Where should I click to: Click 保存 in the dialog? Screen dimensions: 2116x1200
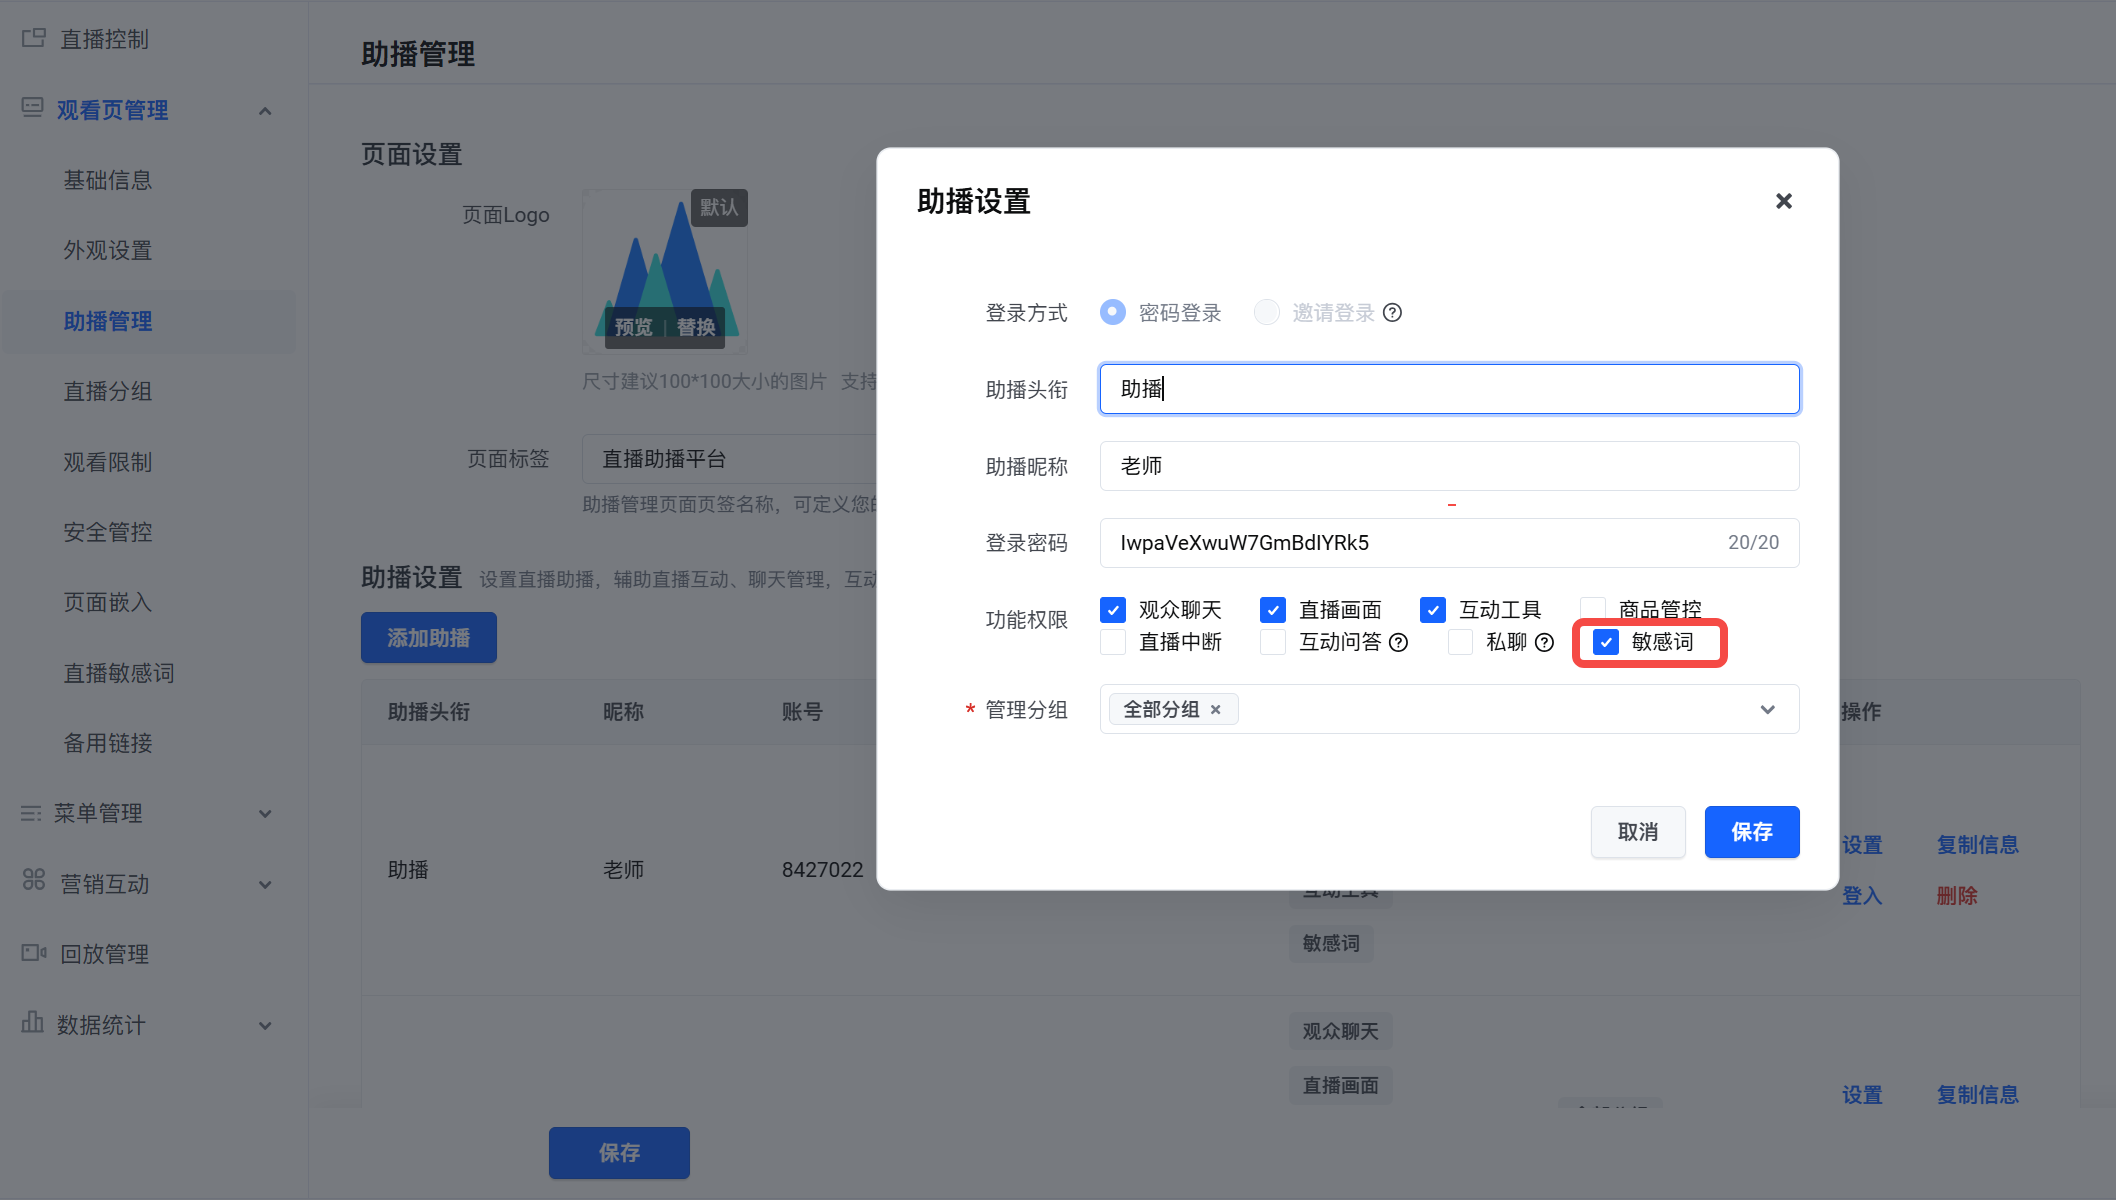tap(1751, 832)
